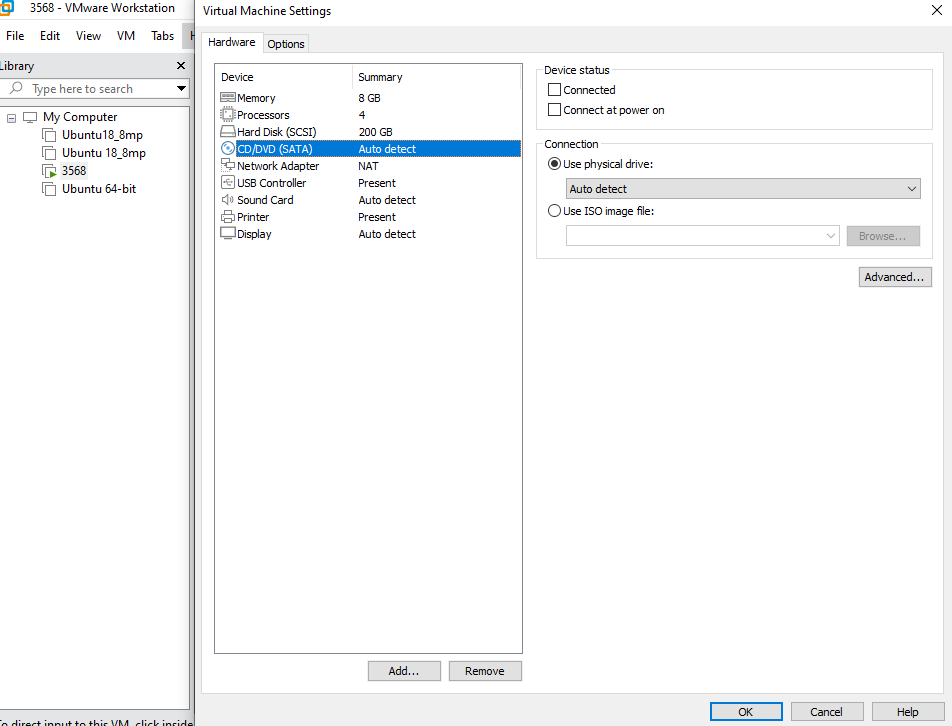
Task: Click the 8 GB memory summary value
Action: (369, 98)
